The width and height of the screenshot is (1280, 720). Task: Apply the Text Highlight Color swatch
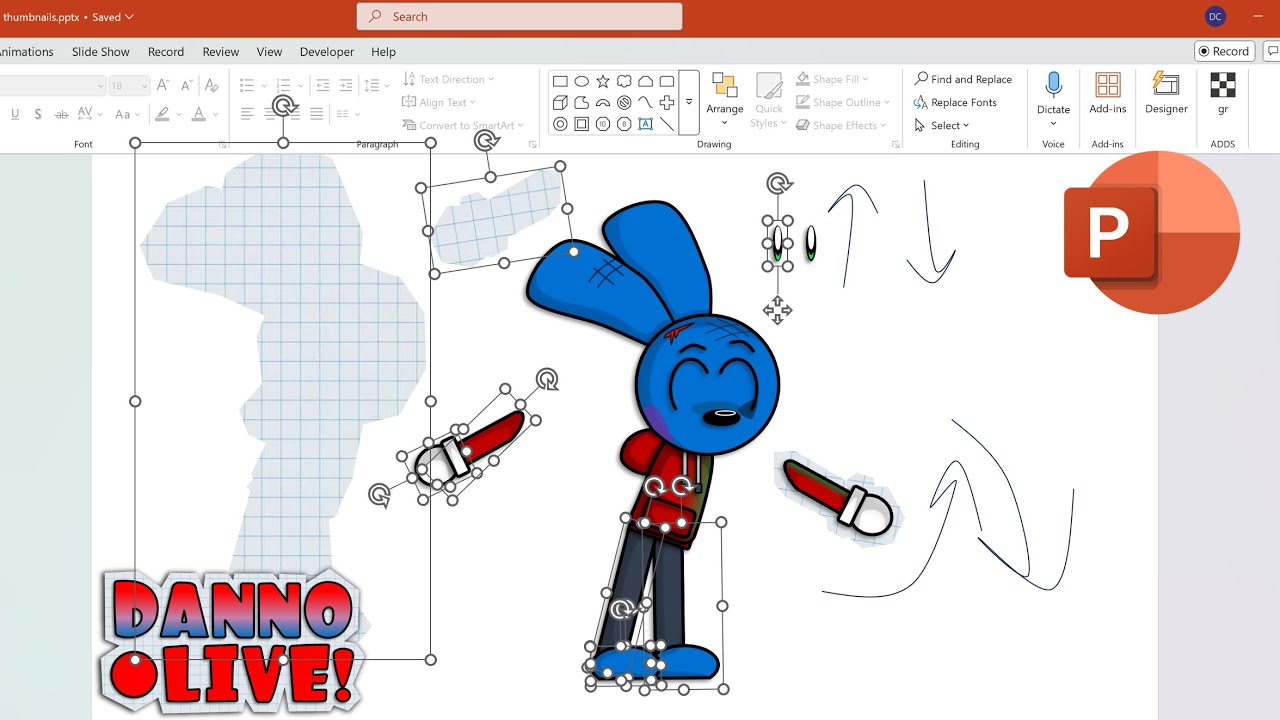click(x=162, y=114)
